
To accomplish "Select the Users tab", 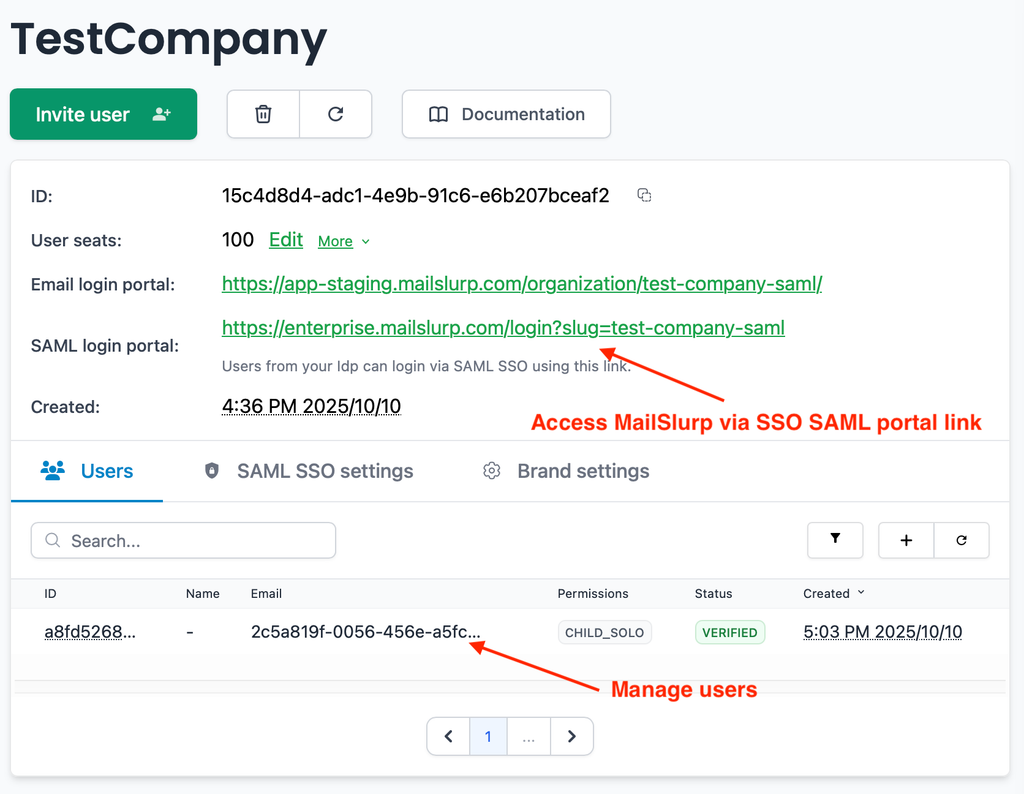I will pyautogui.click(x=87, y=471).
